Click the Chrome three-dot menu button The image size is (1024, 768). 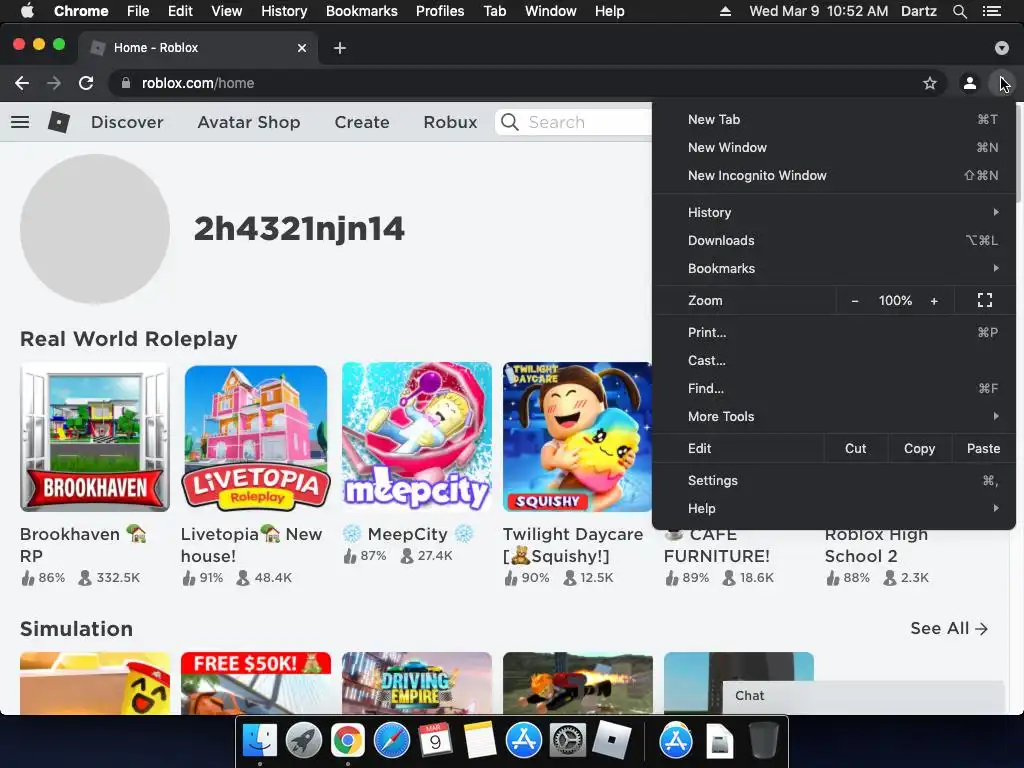point(1002,83)
